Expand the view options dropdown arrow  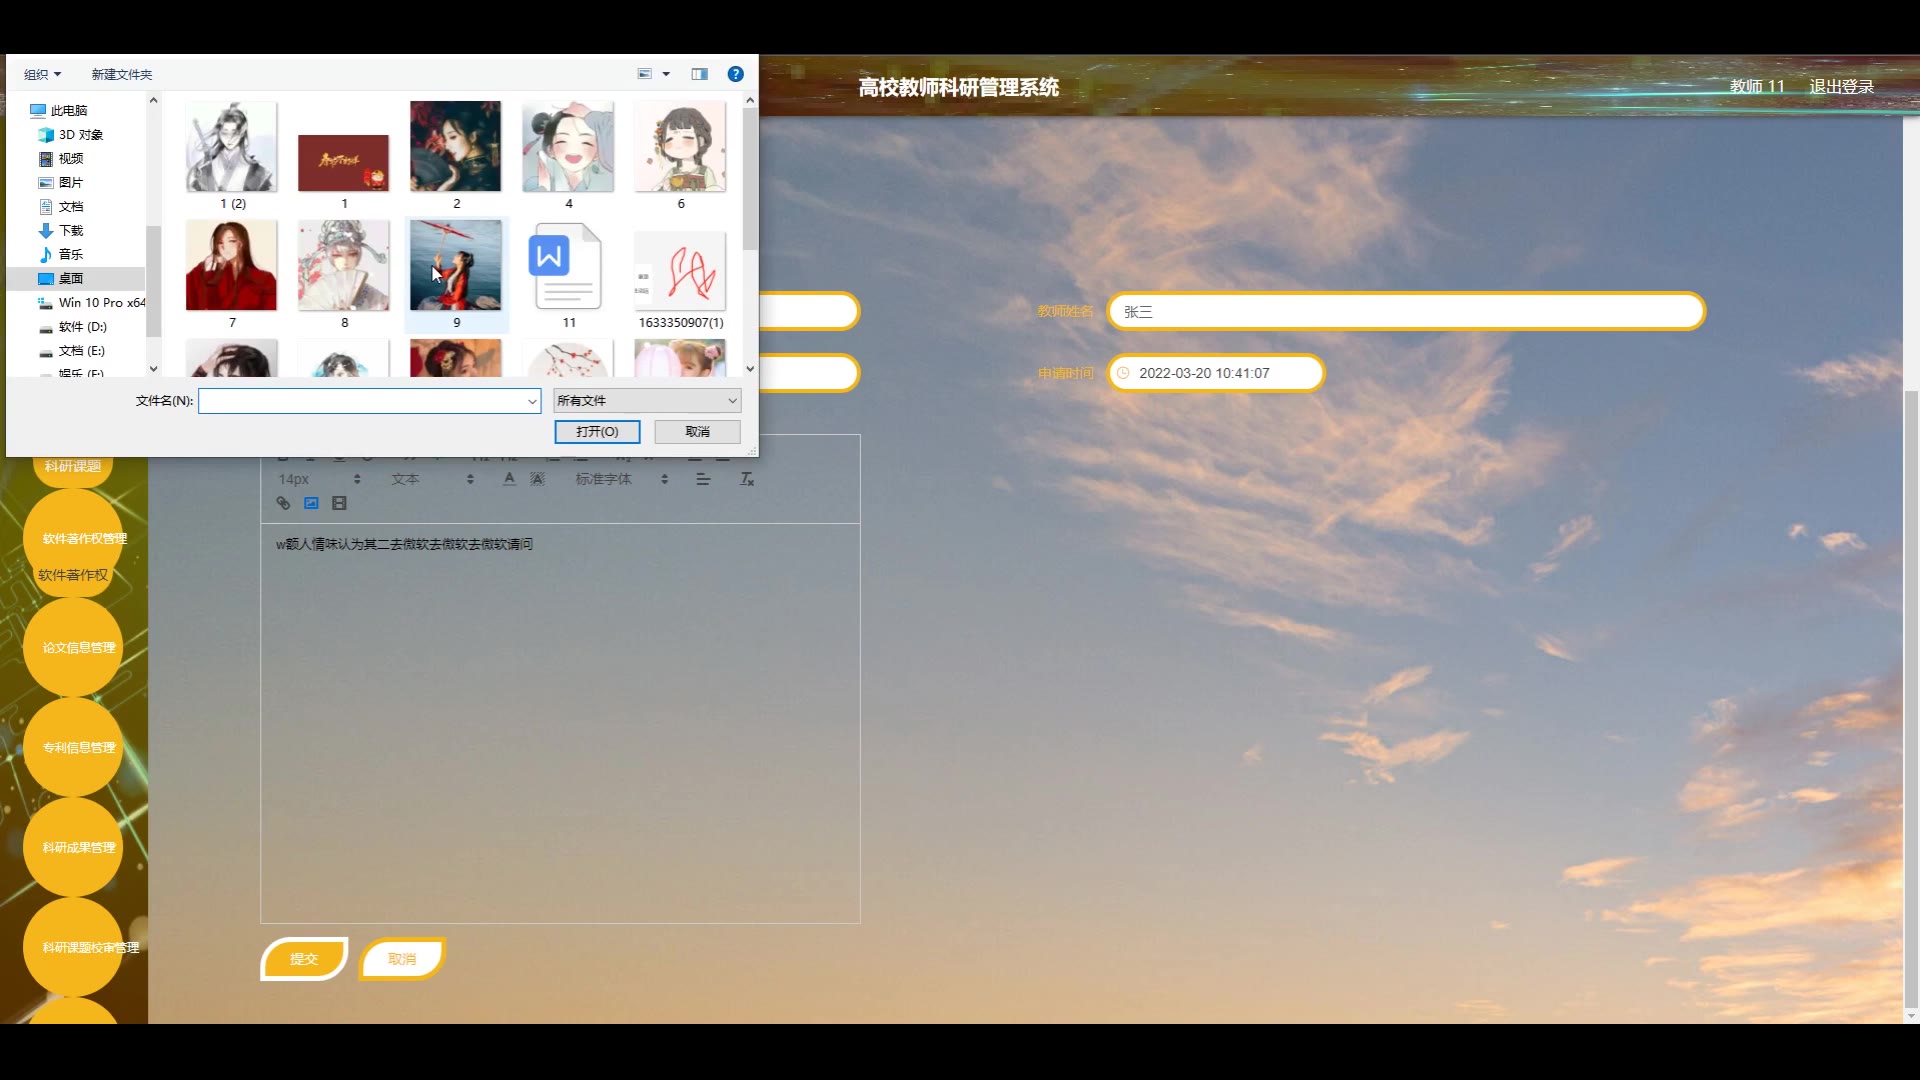point(666,74)
